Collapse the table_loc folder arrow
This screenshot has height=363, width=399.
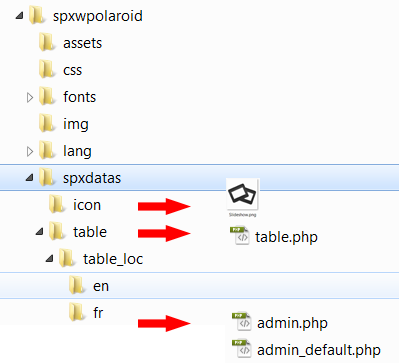tap(50, 259)
